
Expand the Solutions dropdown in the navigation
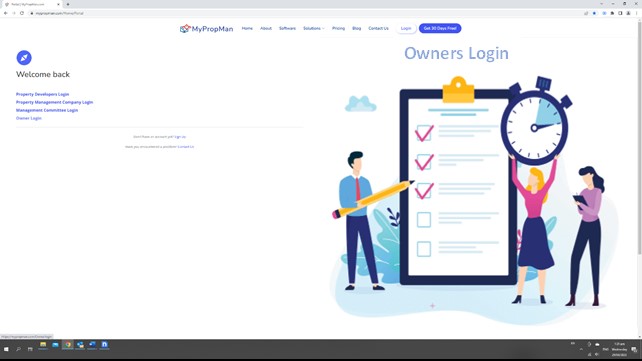coord(314,28)
